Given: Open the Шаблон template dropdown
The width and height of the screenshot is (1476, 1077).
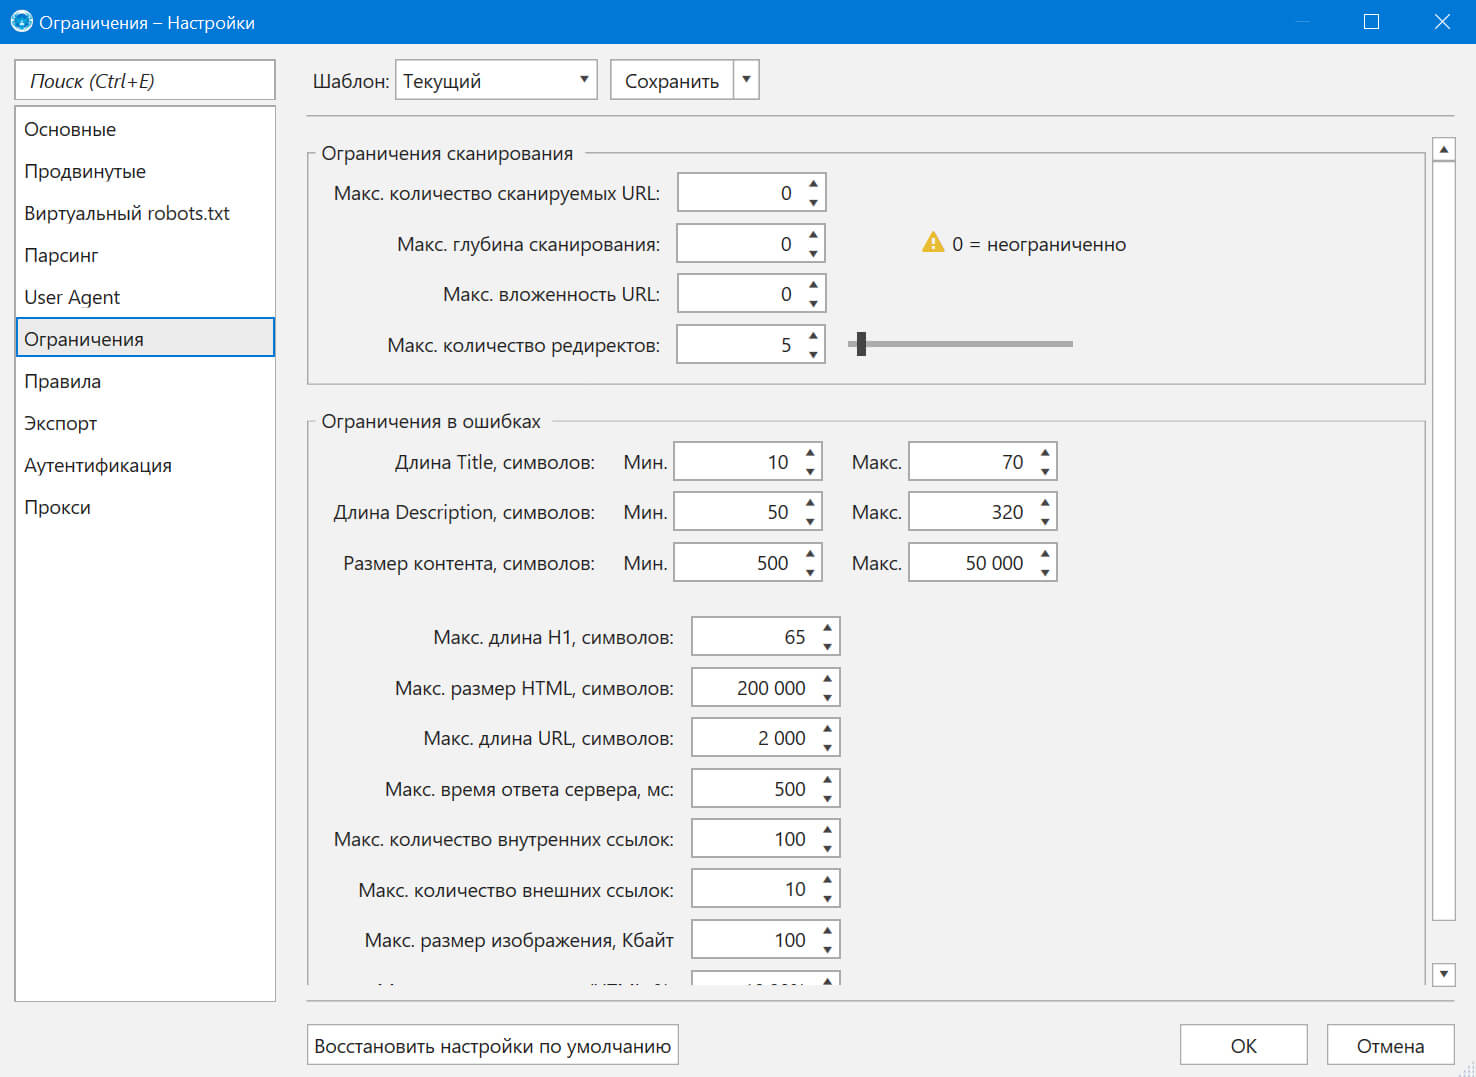Looking at the screenshot, I should pyautogui.click(x=496, y=81).
